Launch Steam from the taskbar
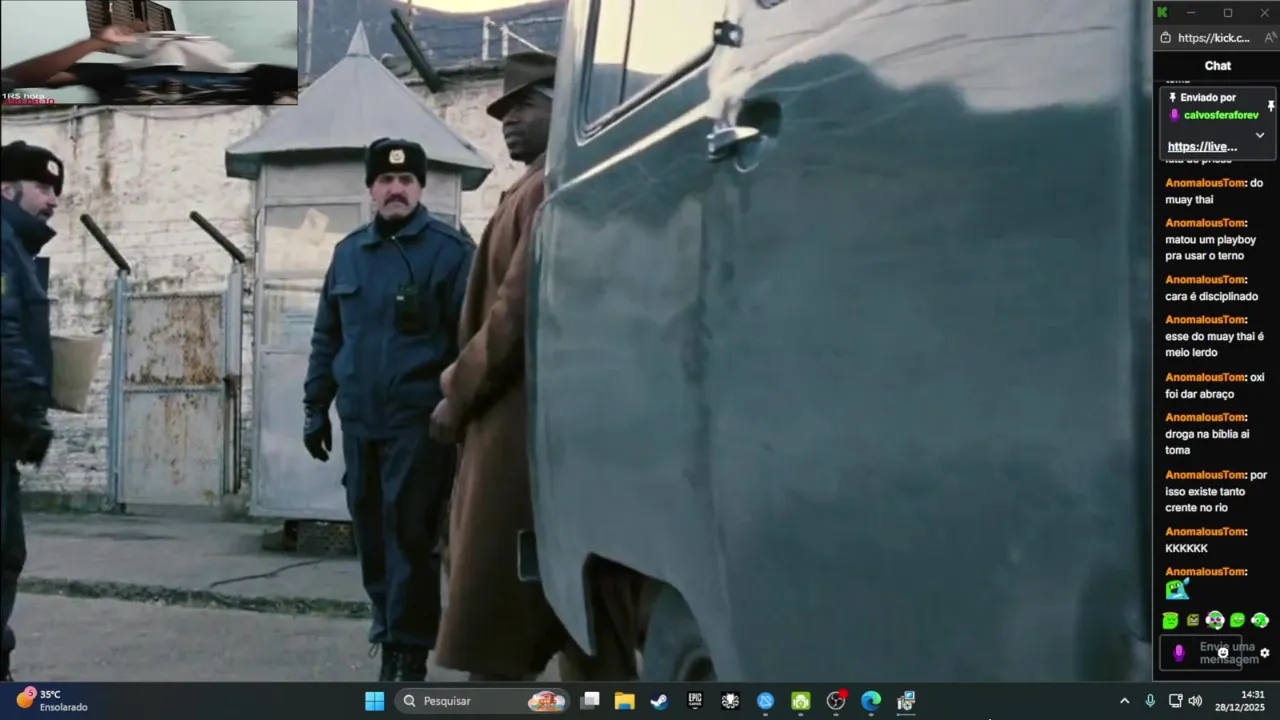 coord(659,701)
